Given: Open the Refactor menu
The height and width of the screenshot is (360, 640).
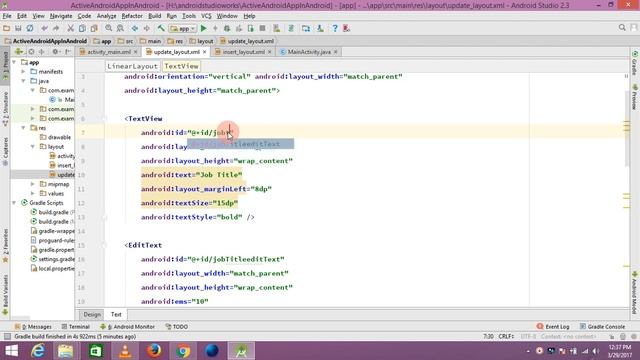Looking at the screenshot, I should (132, 16).
